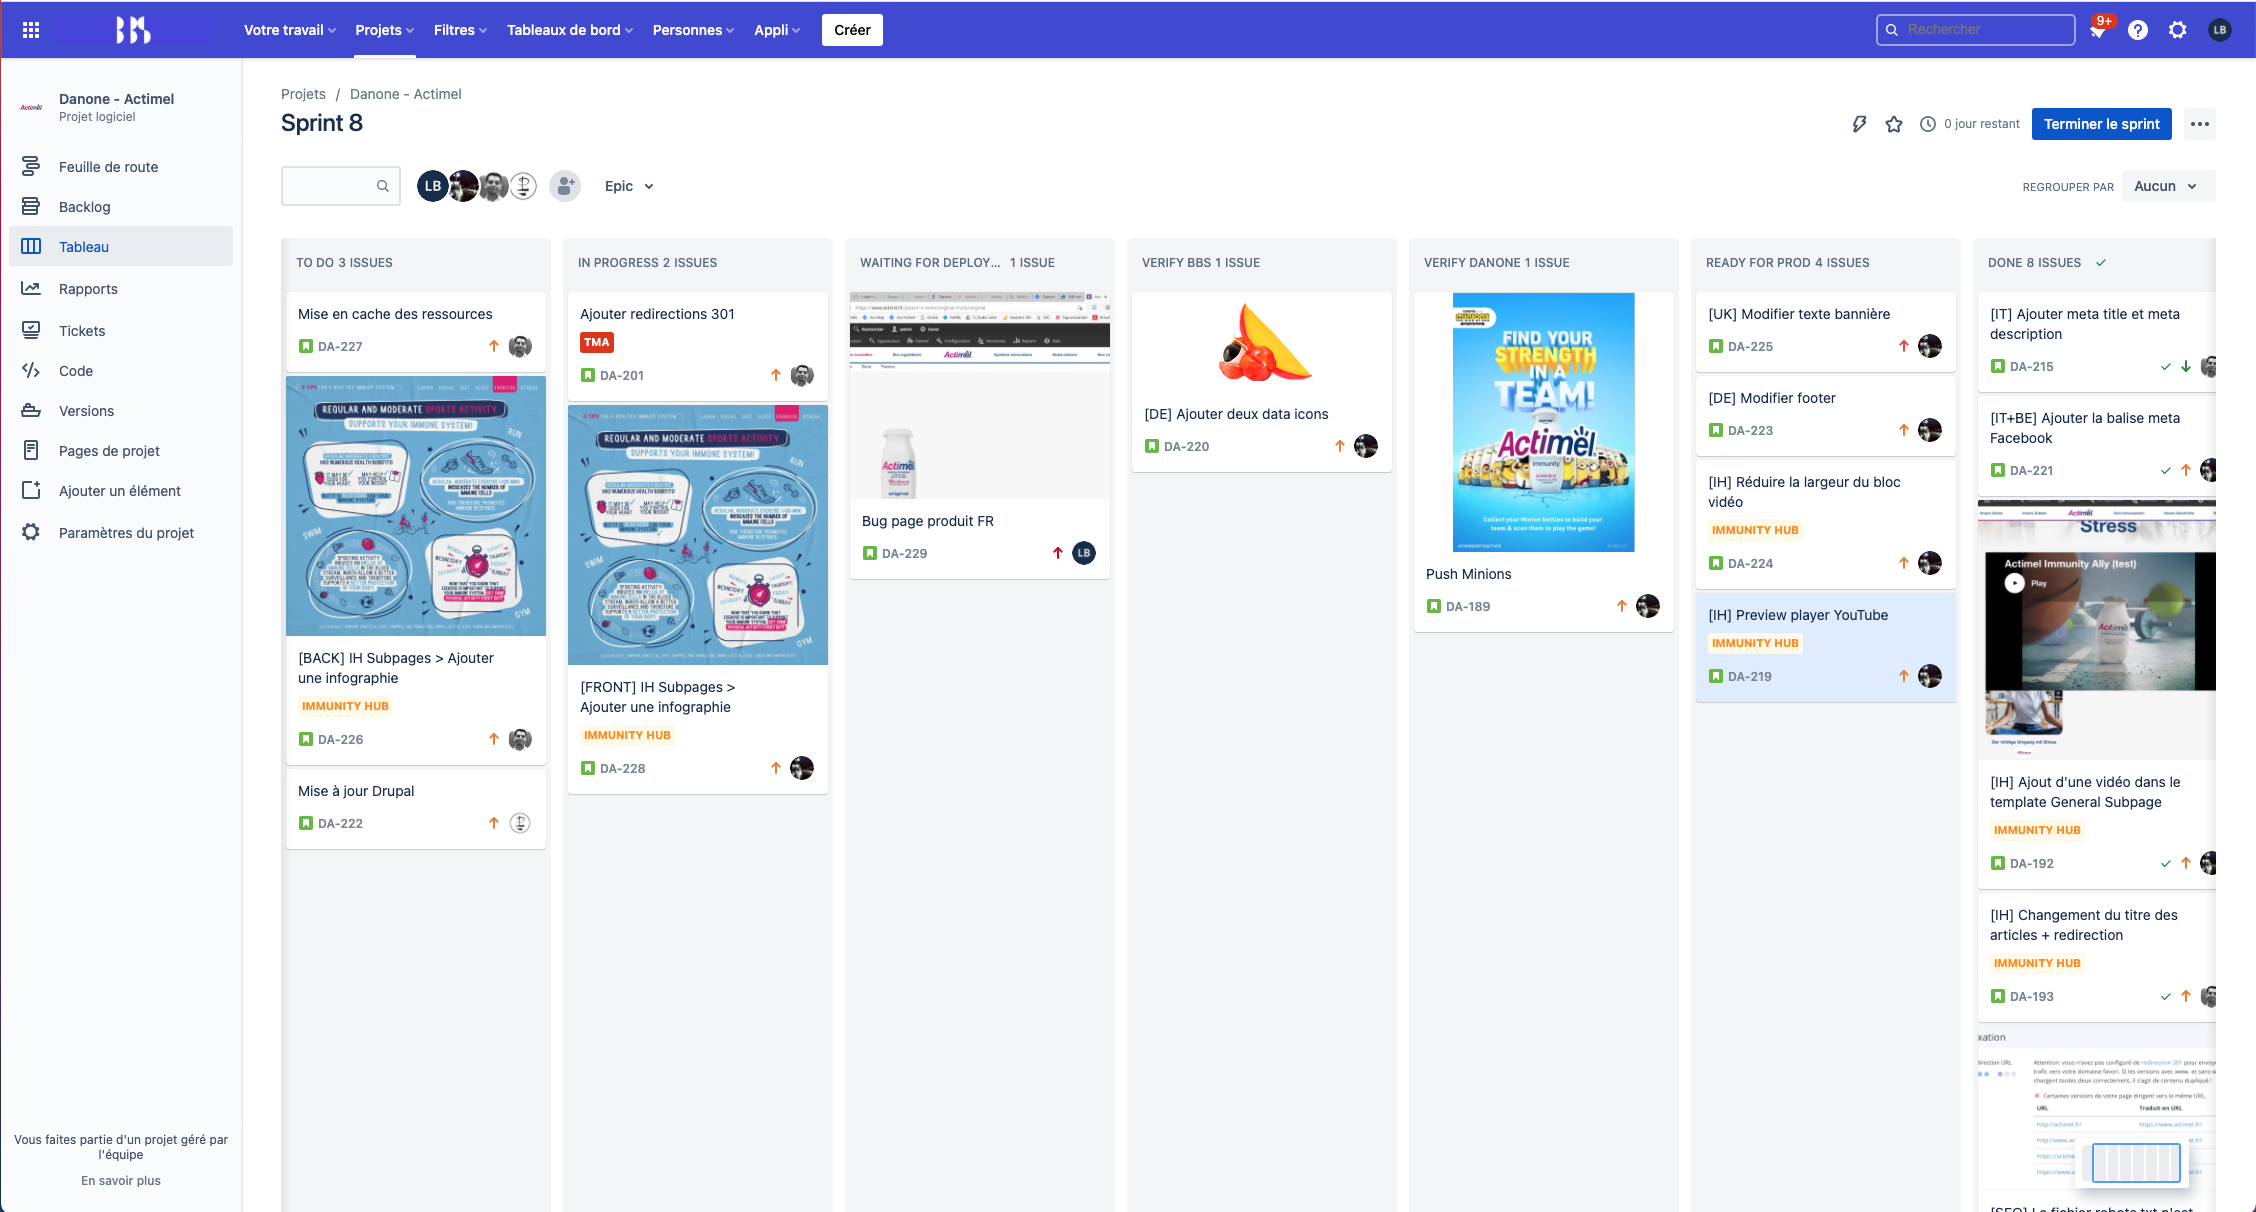
Task: Open the help question mark icon
Action: click(2138, 30)
